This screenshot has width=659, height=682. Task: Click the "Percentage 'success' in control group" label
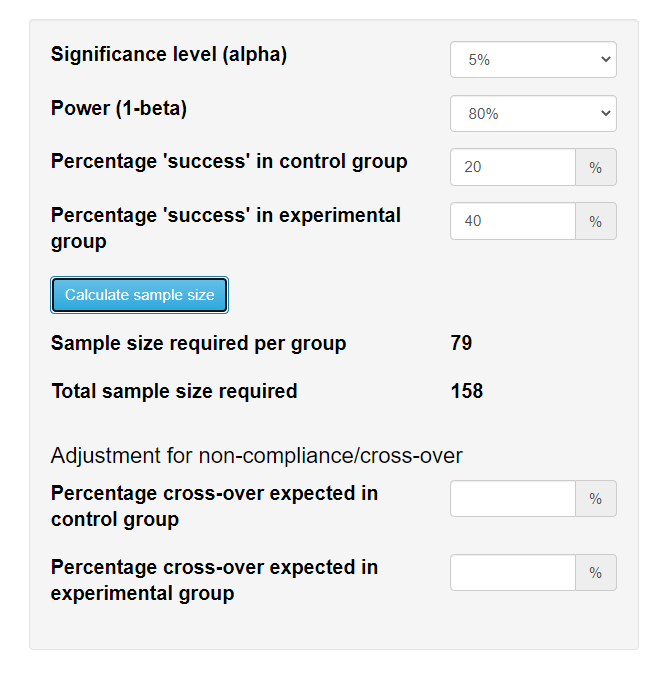[229, 162]
